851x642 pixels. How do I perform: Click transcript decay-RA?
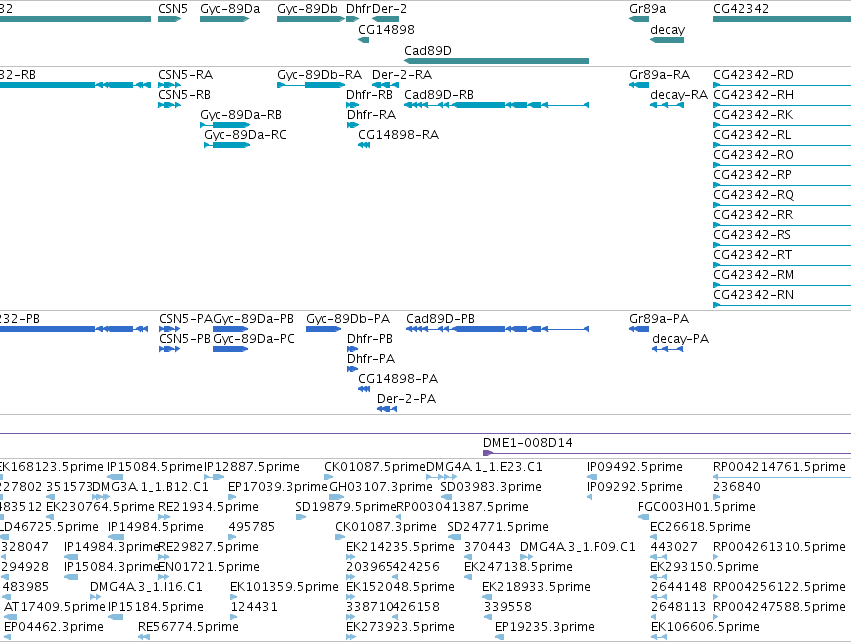pos(679,95)
